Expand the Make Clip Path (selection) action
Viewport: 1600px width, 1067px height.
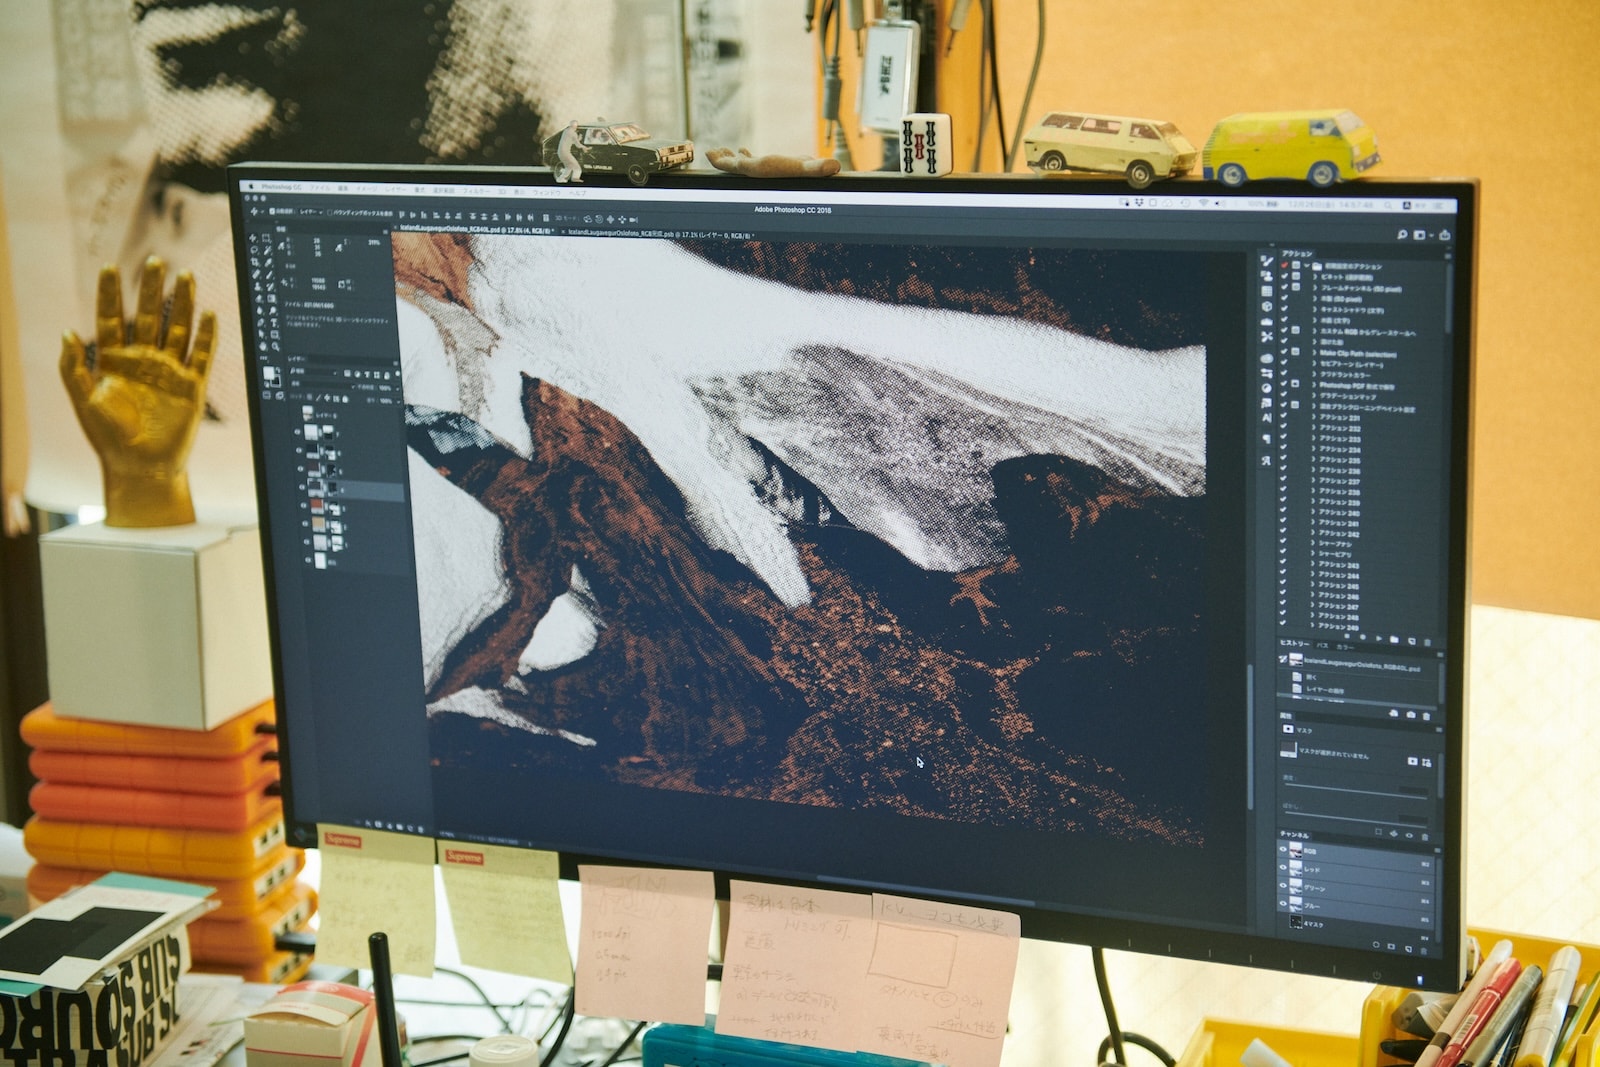coord(1314,353)
